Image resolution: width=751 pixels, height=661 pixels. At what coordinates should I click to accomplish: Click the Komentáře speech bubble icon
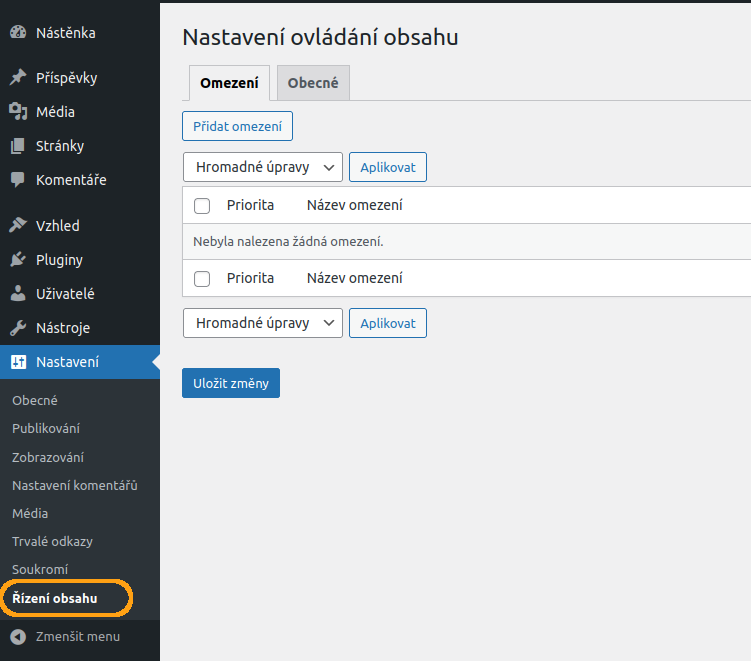18,180
